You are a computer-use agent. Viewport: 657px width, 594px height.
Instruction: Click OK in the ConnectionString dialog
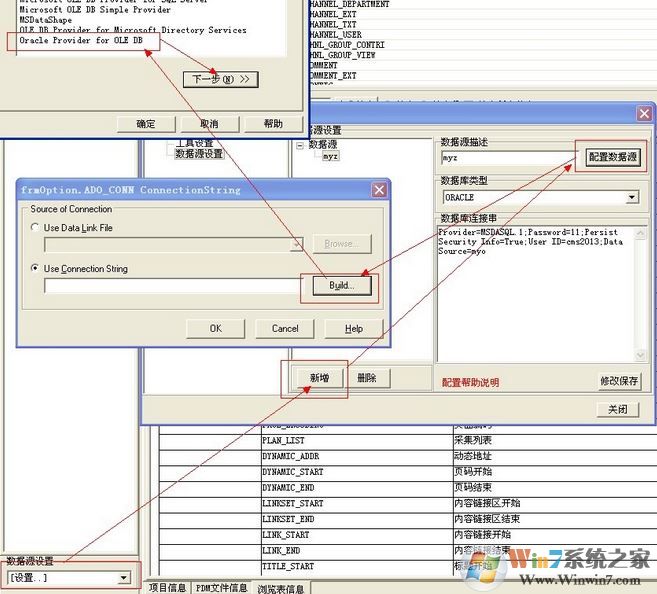216,328
